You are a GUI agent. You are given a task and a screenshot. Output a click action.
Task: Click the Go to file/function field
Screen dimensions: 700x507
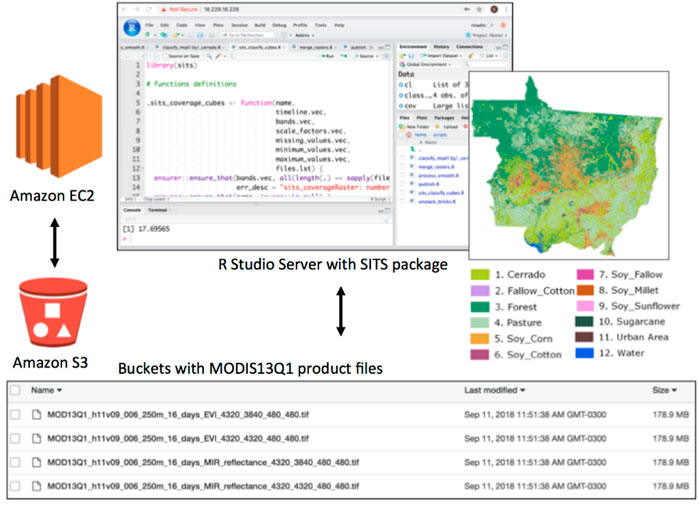click(247, 35)
